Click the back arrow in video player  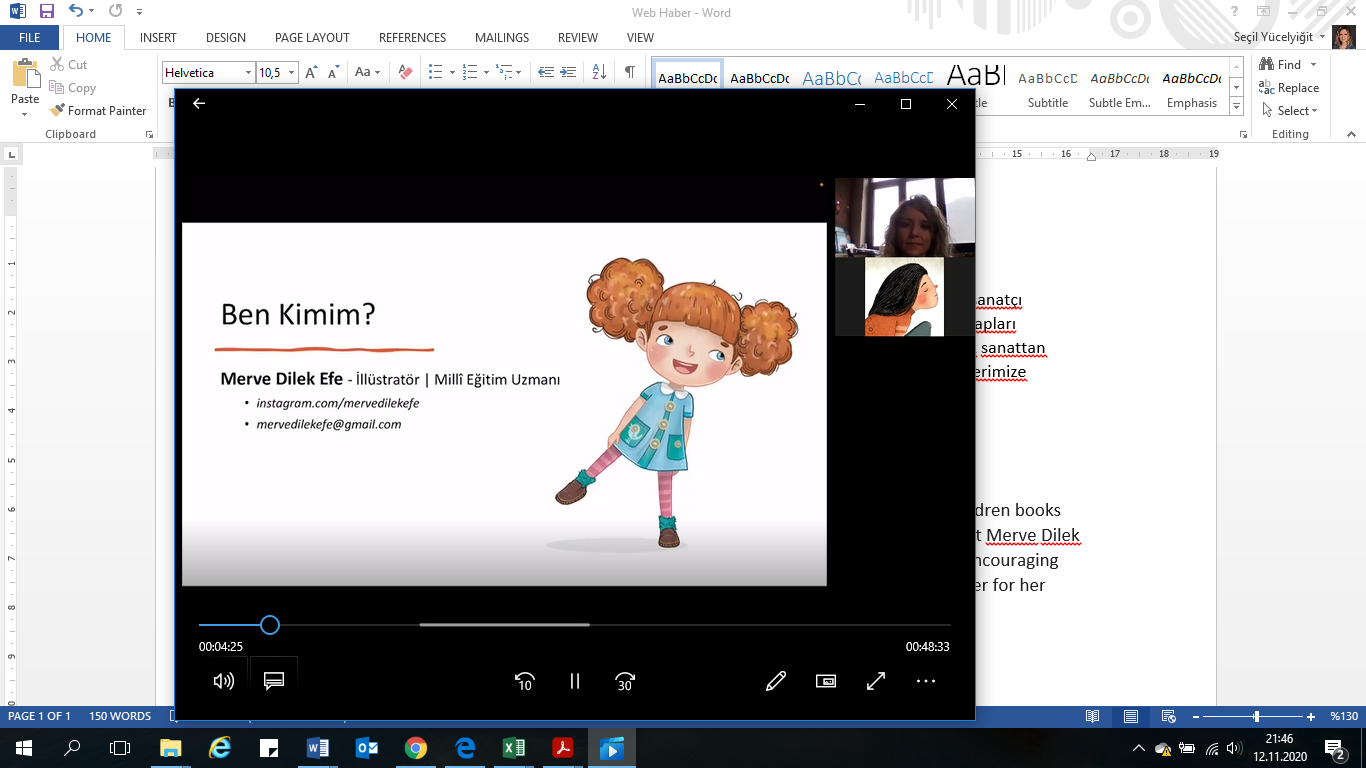[199, 104]
